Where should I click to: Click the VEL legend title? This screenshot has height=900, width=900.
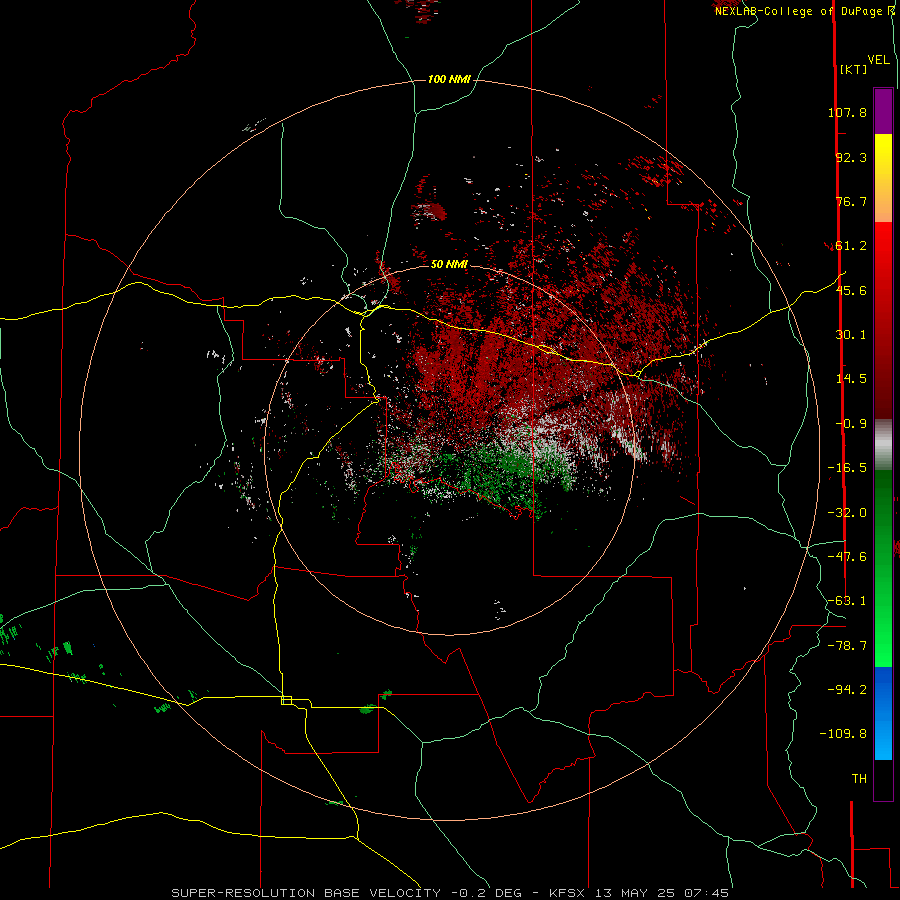point(878,60)
